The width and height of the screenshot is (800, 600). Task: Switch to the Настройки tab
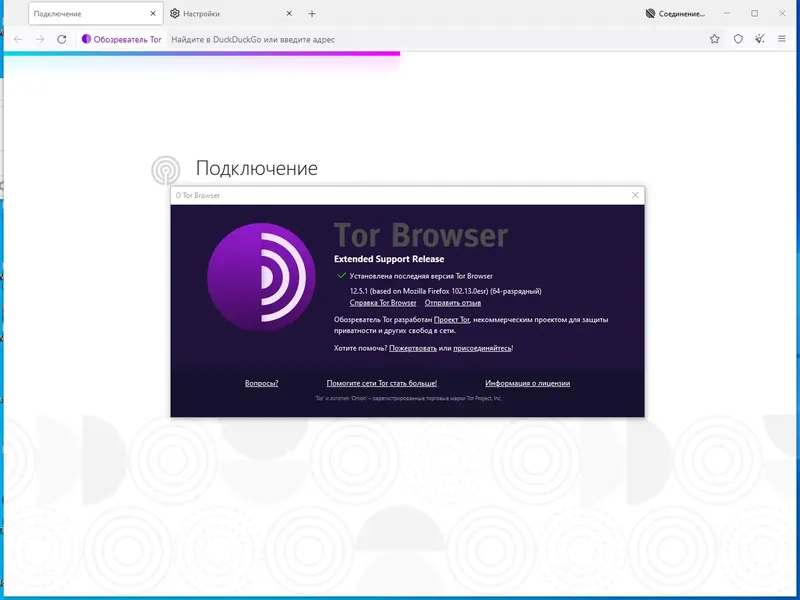tap(231, 14)
